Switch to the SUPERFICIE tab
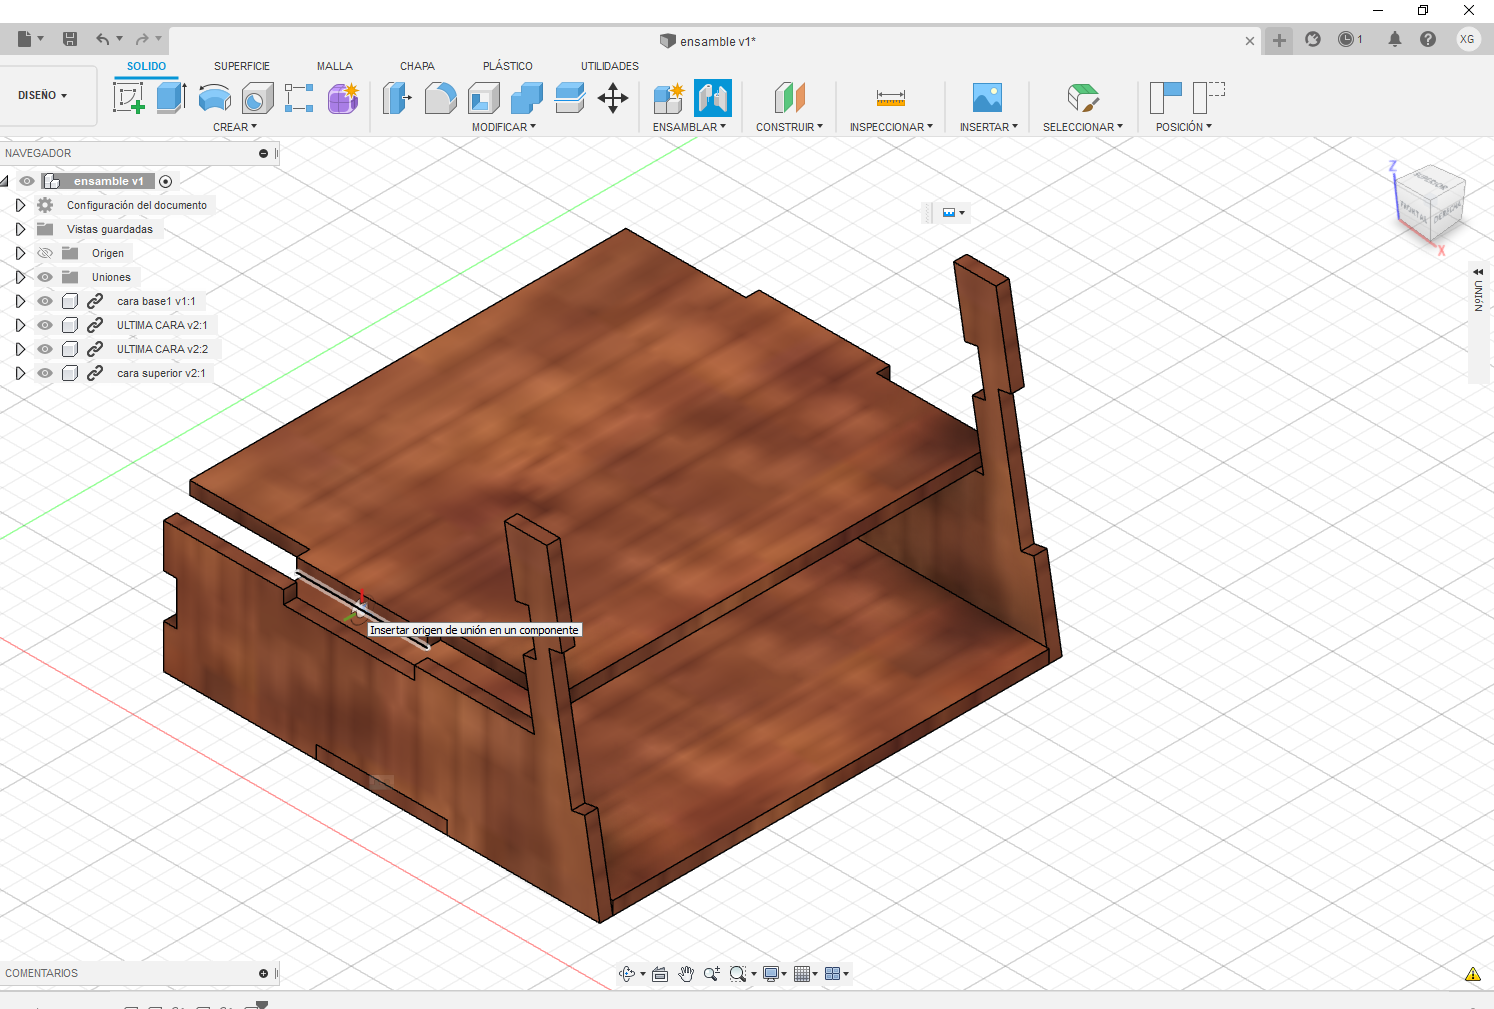Image resolution: width=1494 pixels, height=1009 pixels. point(241,66)
